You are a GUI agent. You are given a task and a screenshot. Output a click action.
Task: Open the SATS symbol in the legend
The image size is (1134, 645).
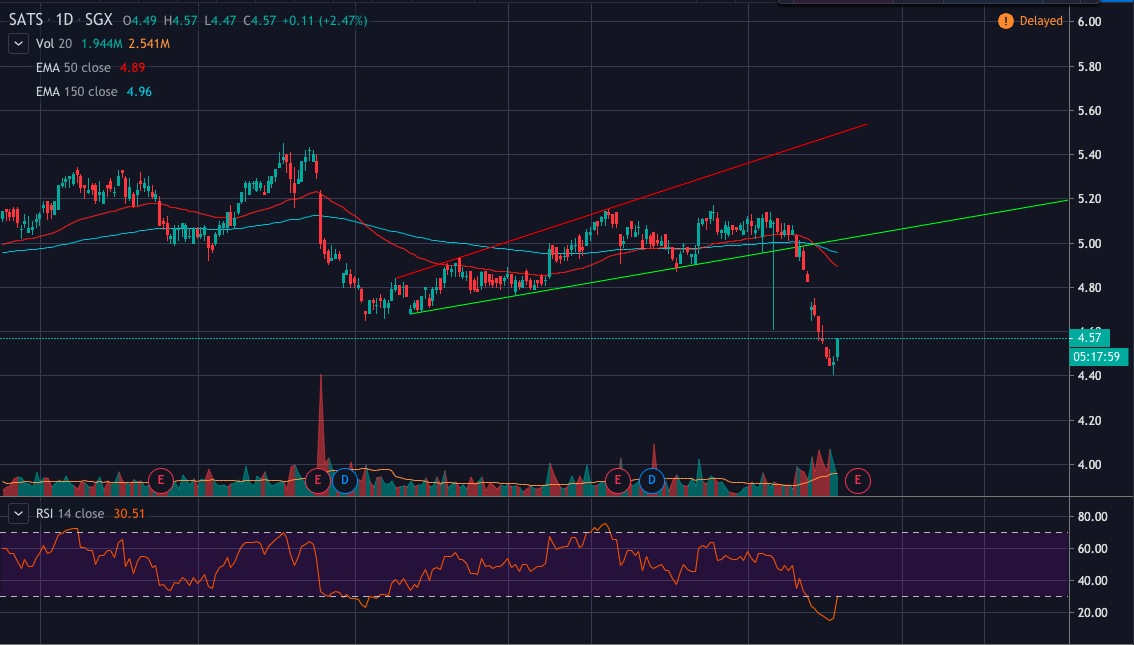click(x=25, y=19)
